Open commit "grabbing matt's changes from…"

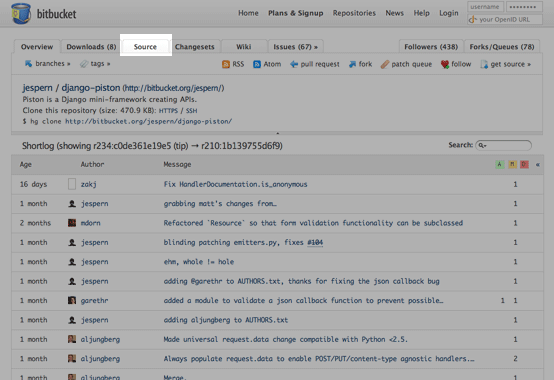click(x=220, y=203)
